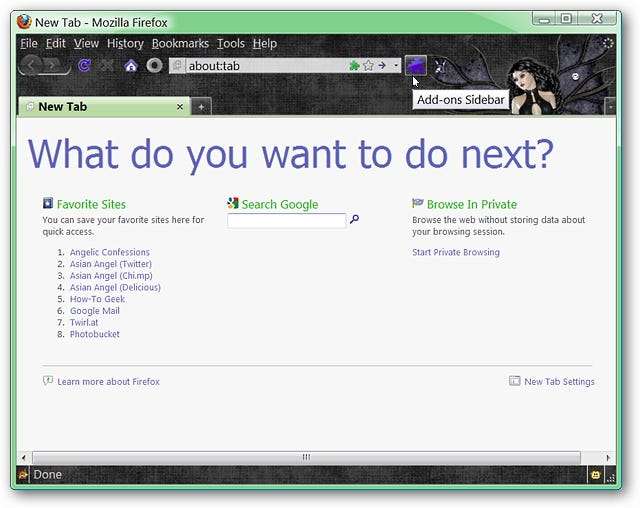Click the Stop loading X icon
Viewport: 640px width, 508px height.
107,65
